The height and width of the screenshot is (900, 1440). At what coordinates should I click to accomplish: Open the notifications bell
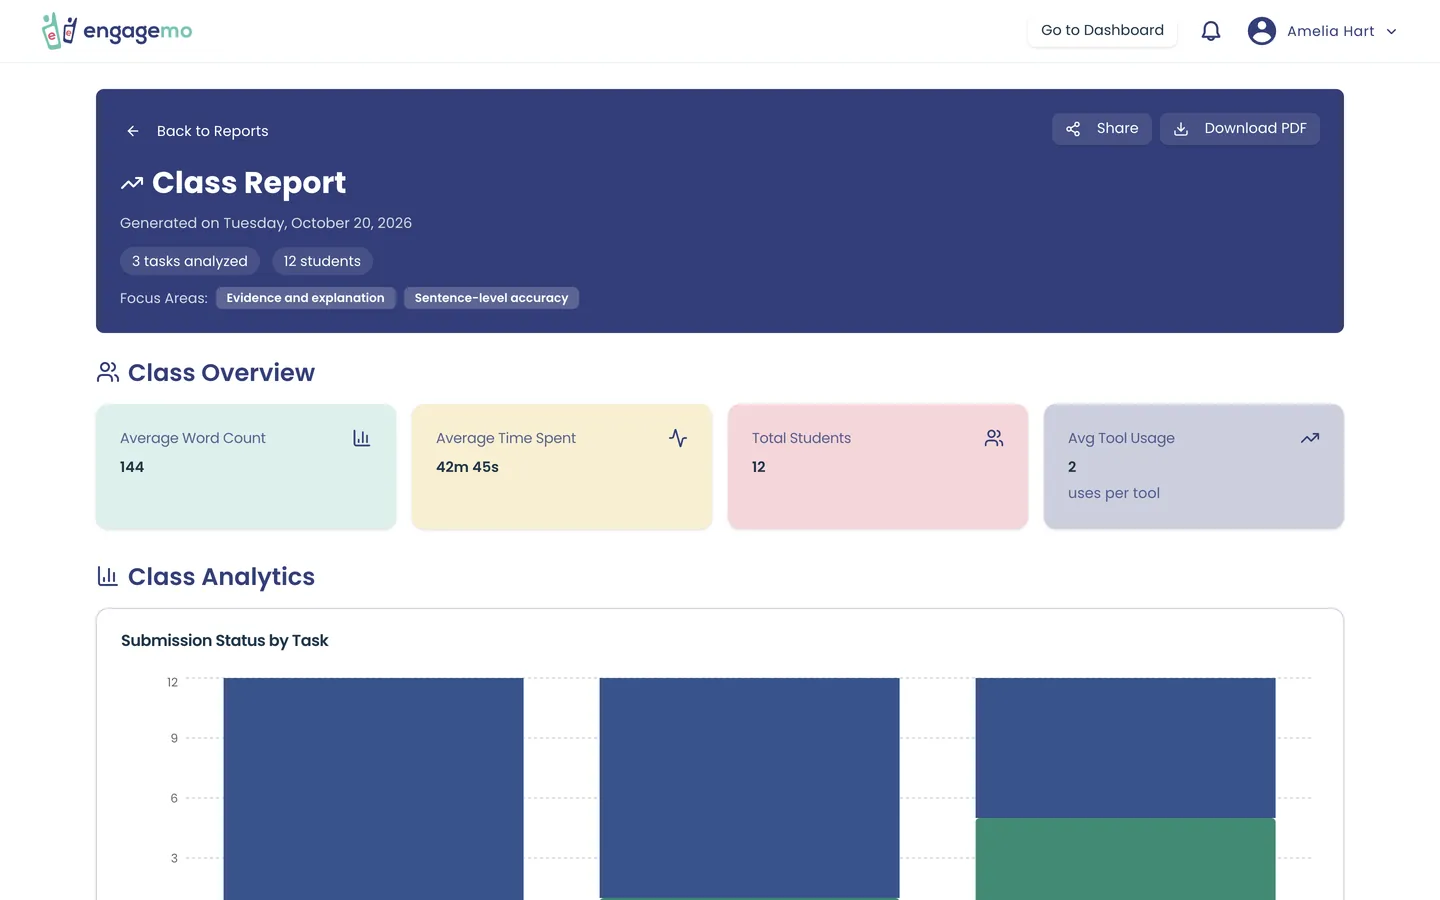coord(1211,31)
